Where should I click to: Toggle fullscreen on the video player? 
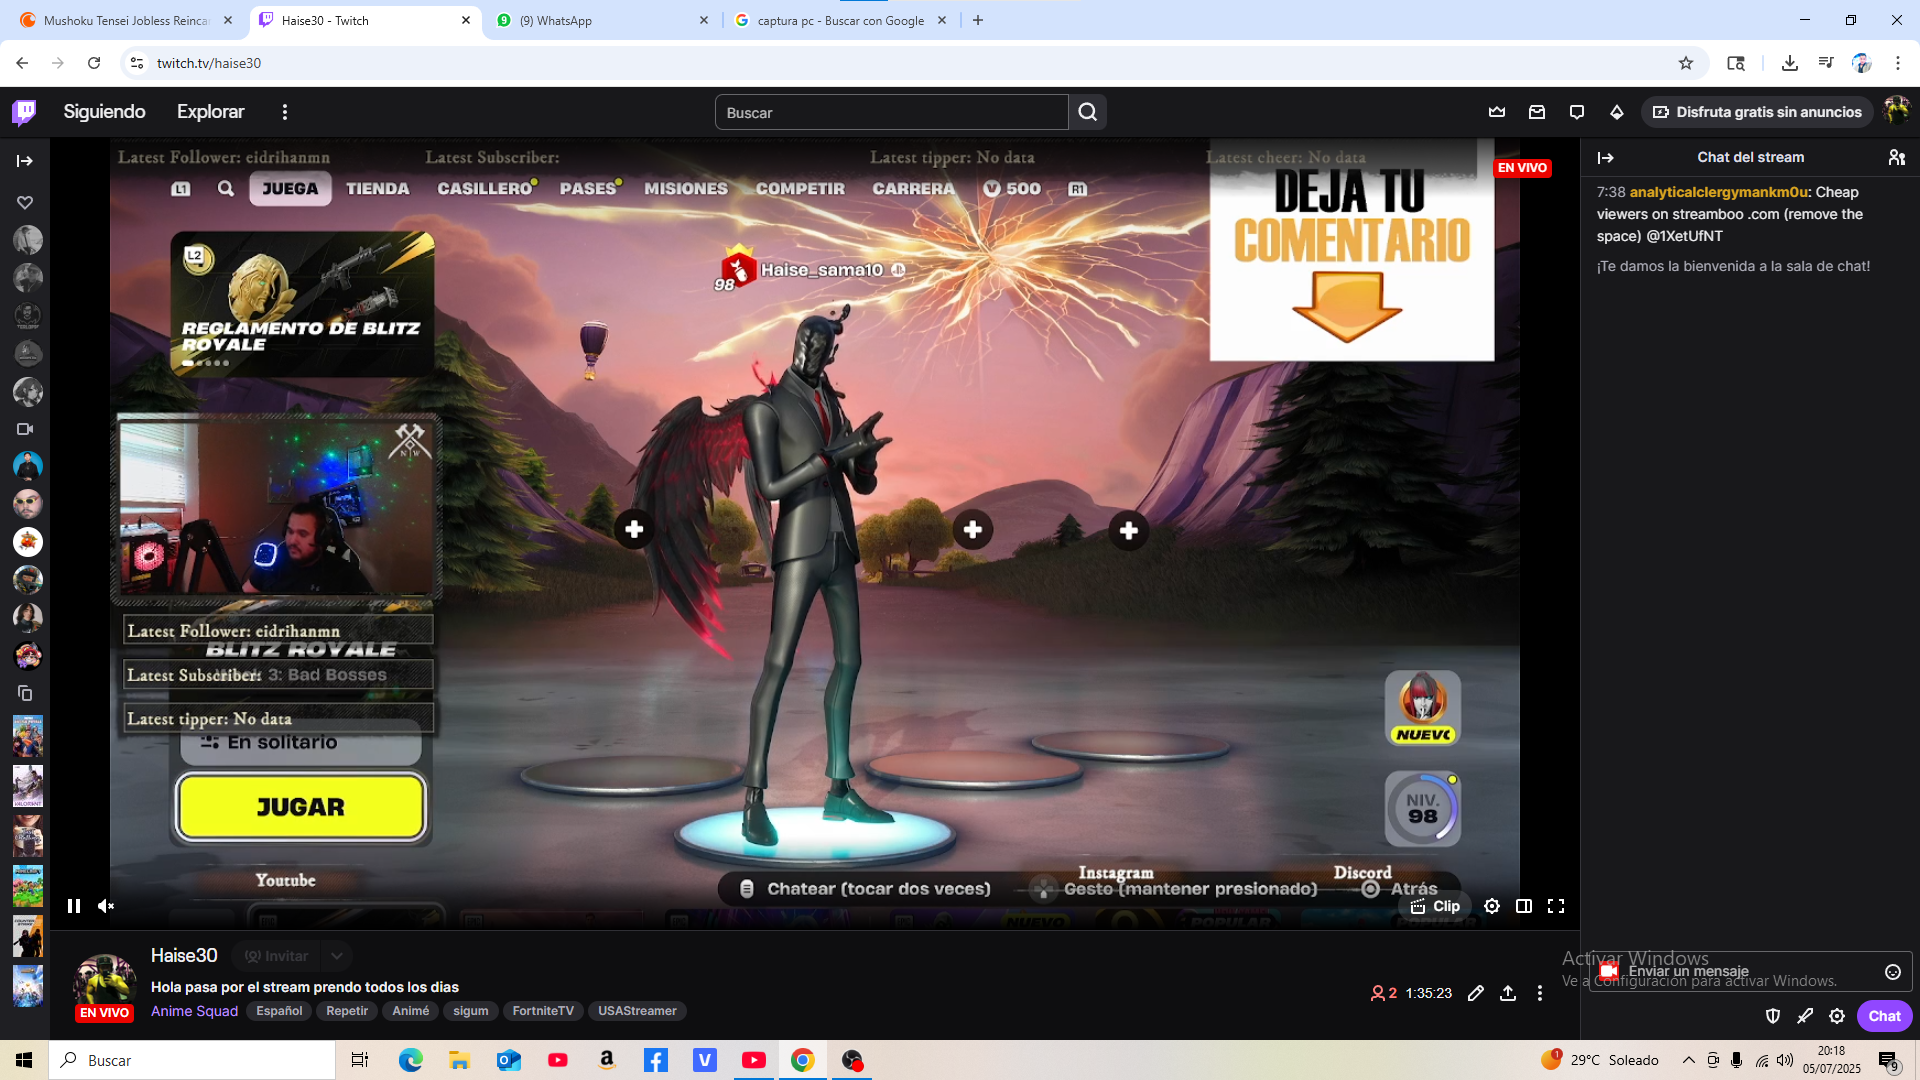(x=1556, y=906)
